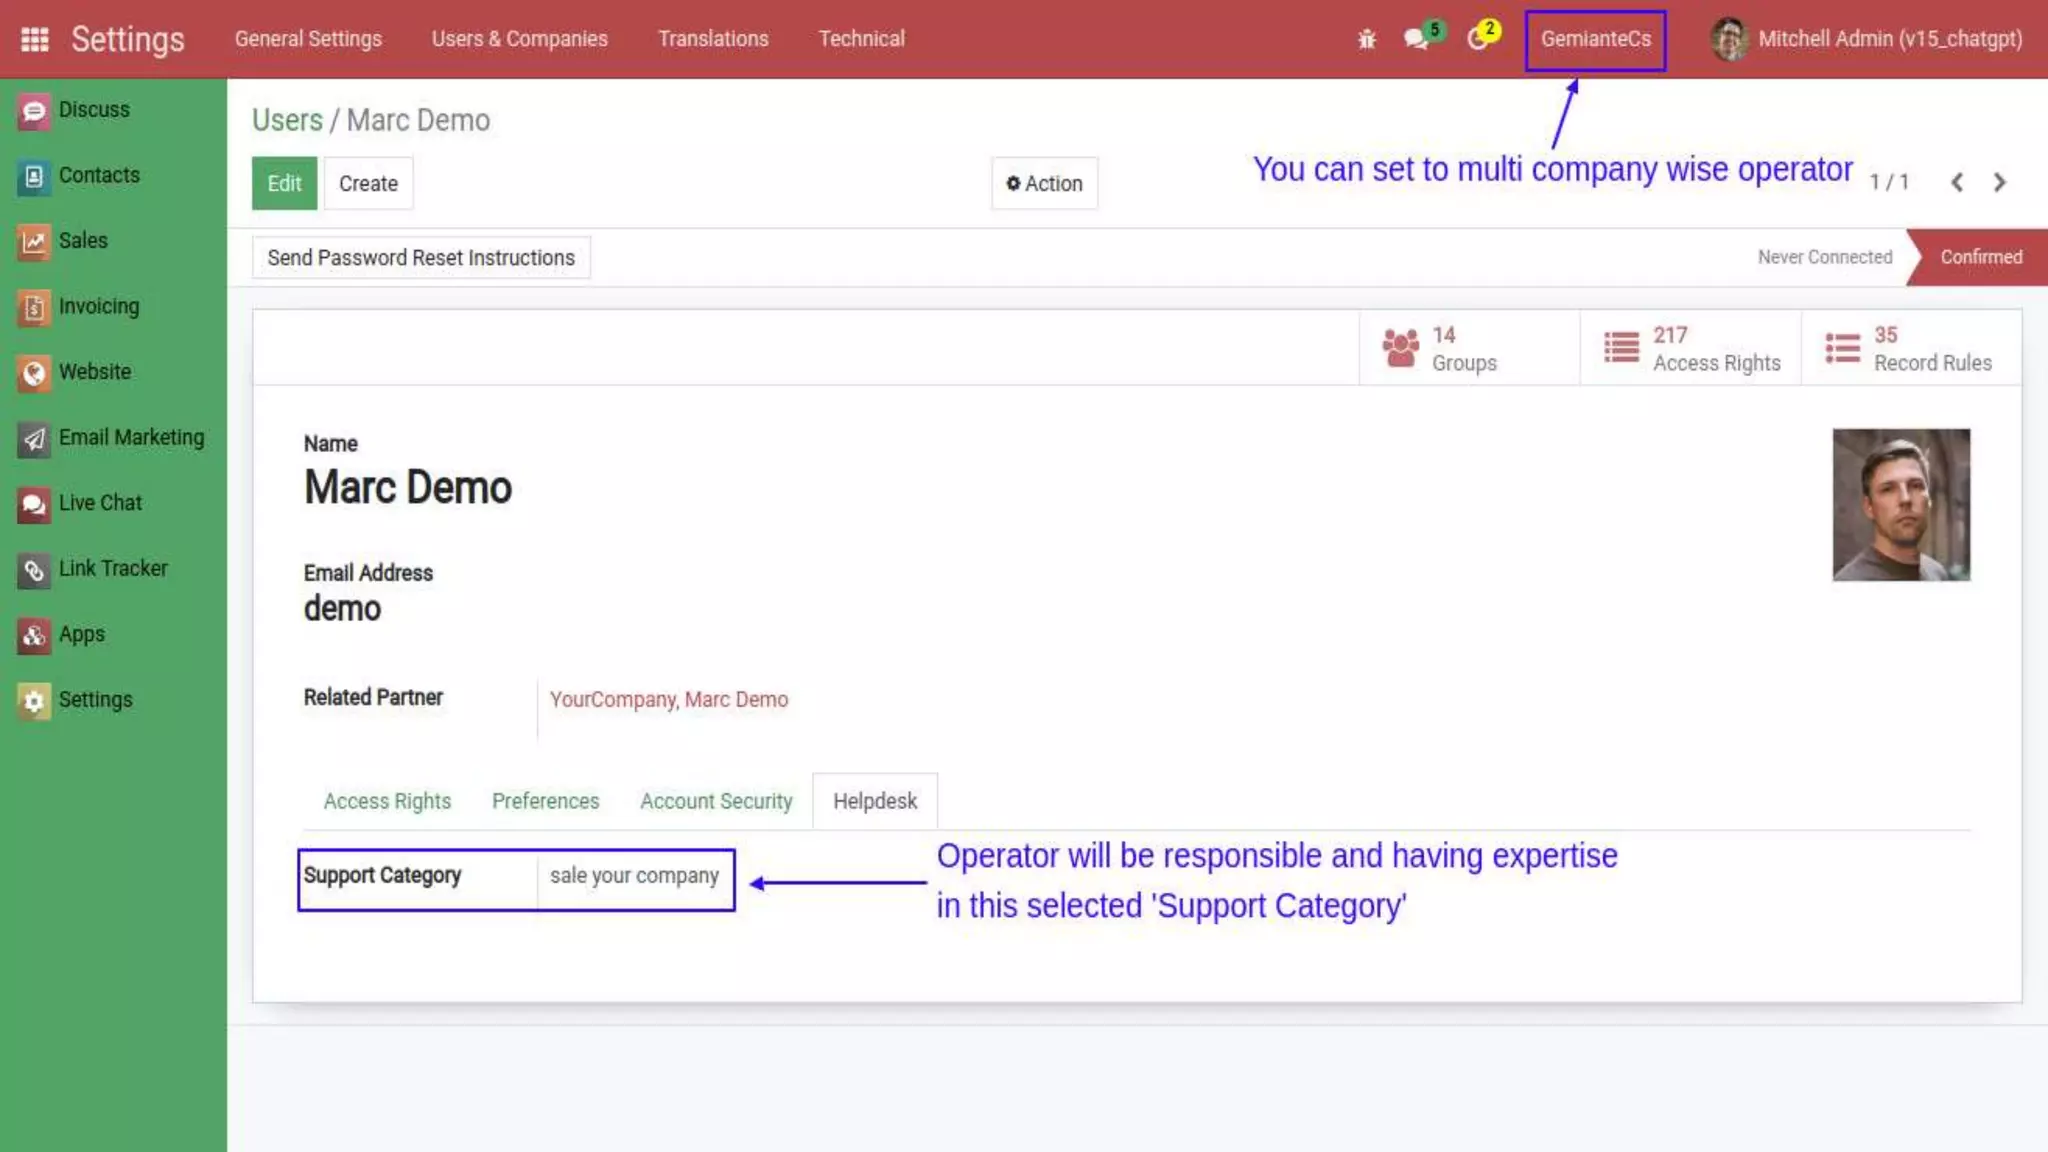
Task: Click Marc Demo profile photo
Action: [1900, 505]
